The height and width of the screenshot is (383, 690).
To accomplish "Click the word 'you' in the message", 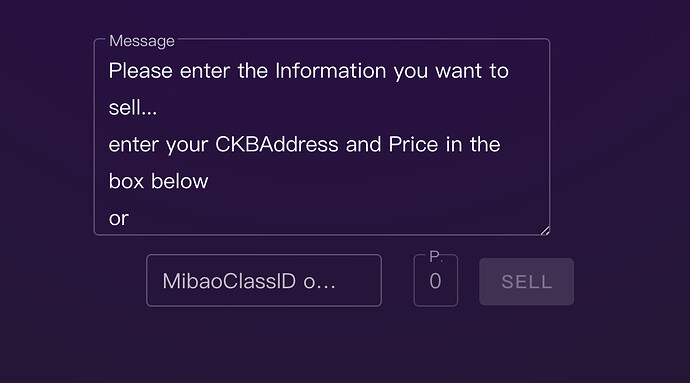I will pyautogui.click(x=411, y=72).
